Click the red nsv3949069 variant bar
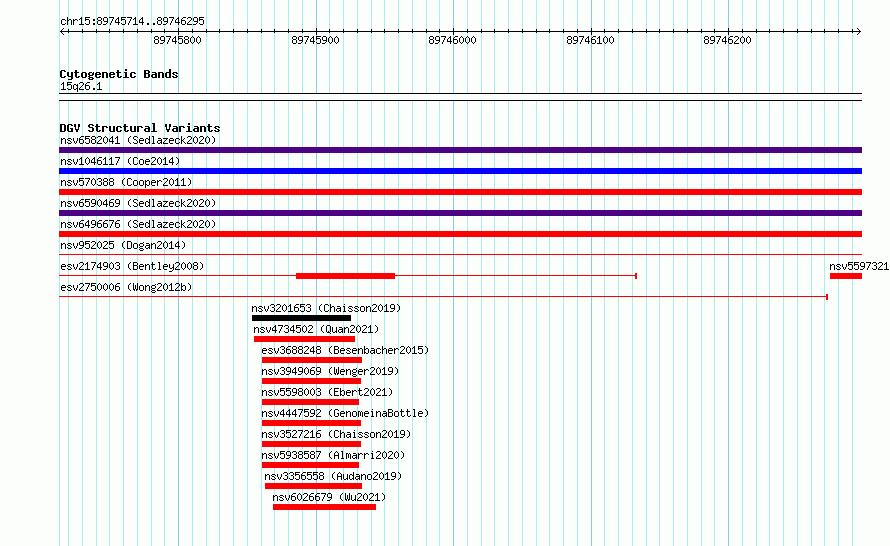The image size is (890, 546). click(x=311, y=381)
